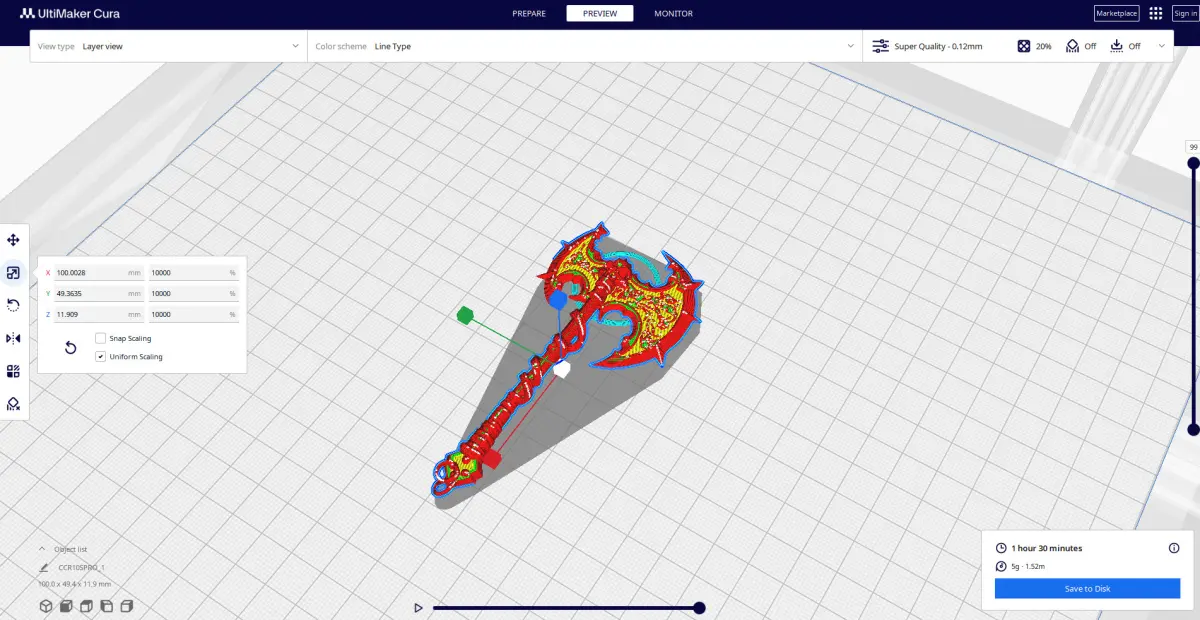Screen dimensions: 1200x620
Task: Click the reset scale arrow icon
Action: (71, 347)
